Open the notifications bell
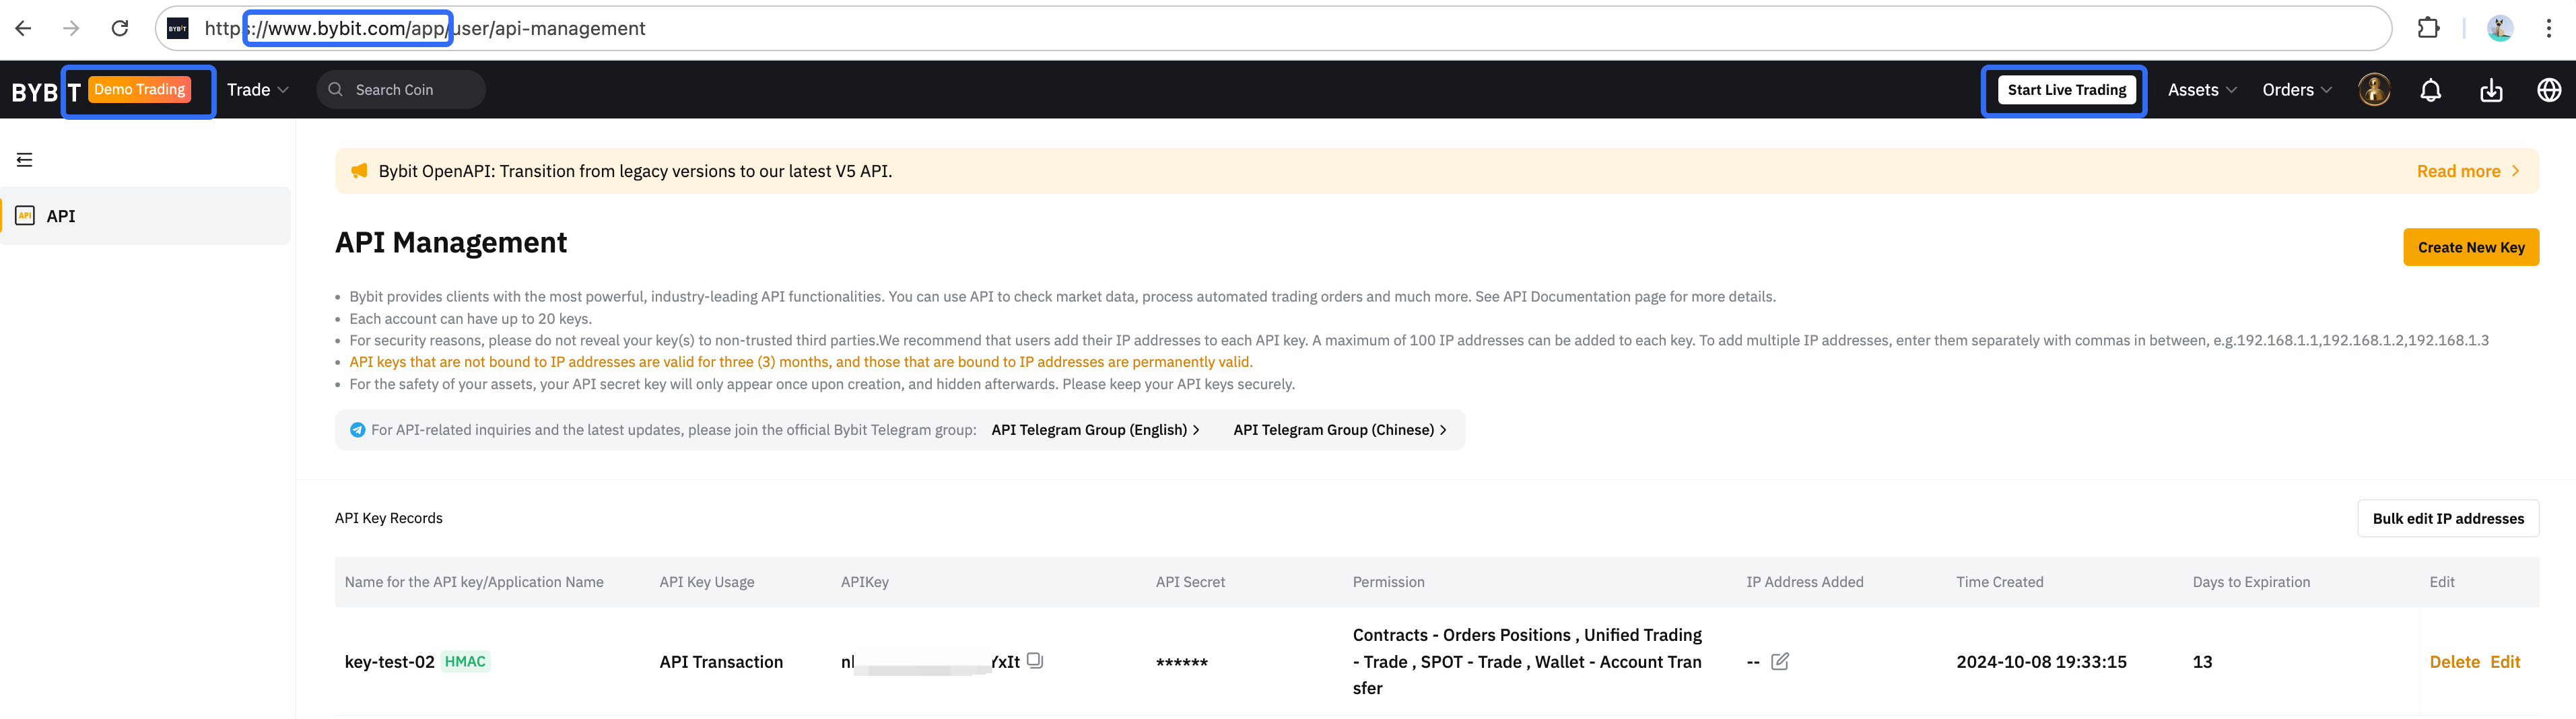This screenshot has height=719, width=2576. click(x=2430, y=90)
